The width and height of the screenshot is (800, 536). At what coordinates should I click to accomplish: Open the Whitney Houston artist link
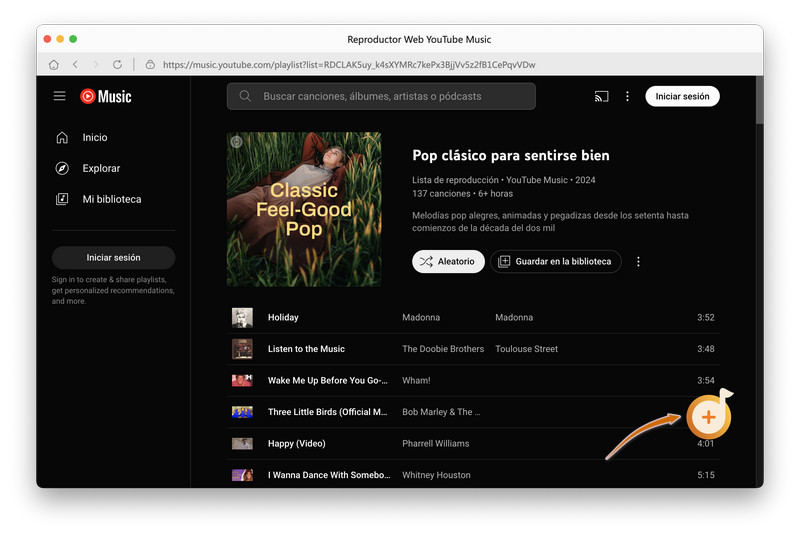pyautogui.click(x=436, y=475)
